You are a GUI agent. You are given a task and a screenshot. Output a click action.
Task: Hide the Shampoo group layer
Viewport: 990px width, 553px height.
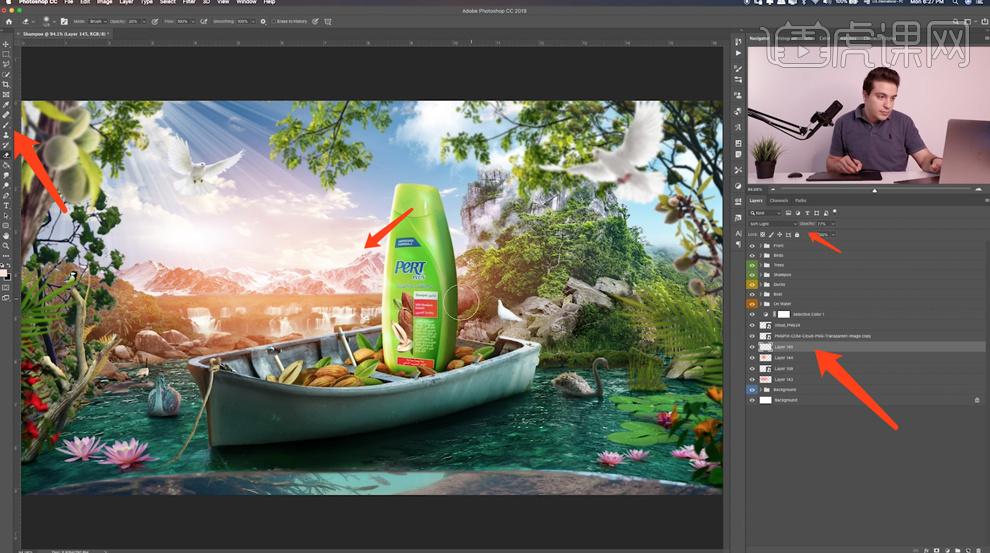coord(752,275)
